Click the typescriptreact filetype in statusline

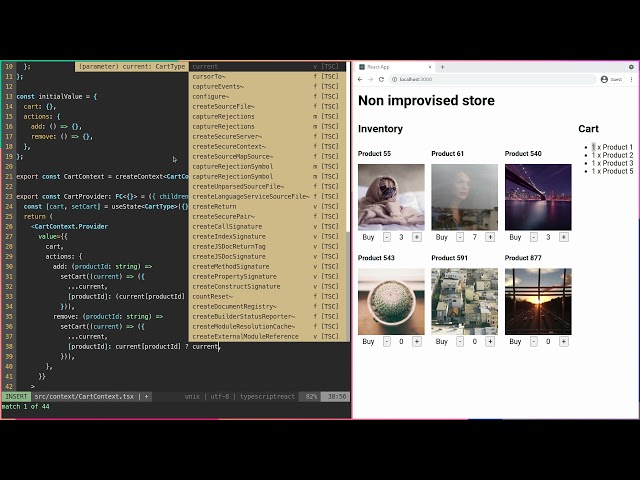click(x=267, y=396)
